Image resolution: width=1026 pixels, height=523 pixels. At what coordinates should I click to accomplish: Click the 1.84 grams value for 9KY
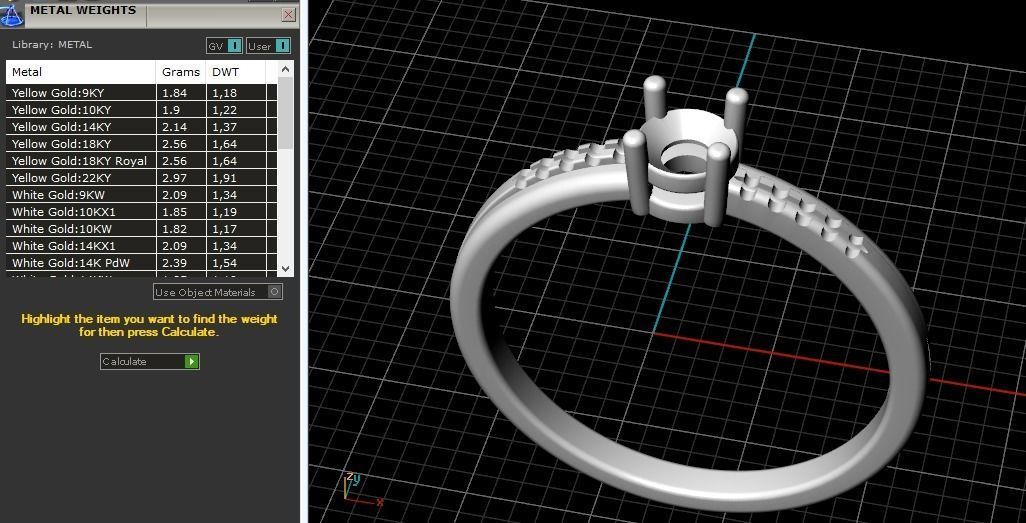174,92
